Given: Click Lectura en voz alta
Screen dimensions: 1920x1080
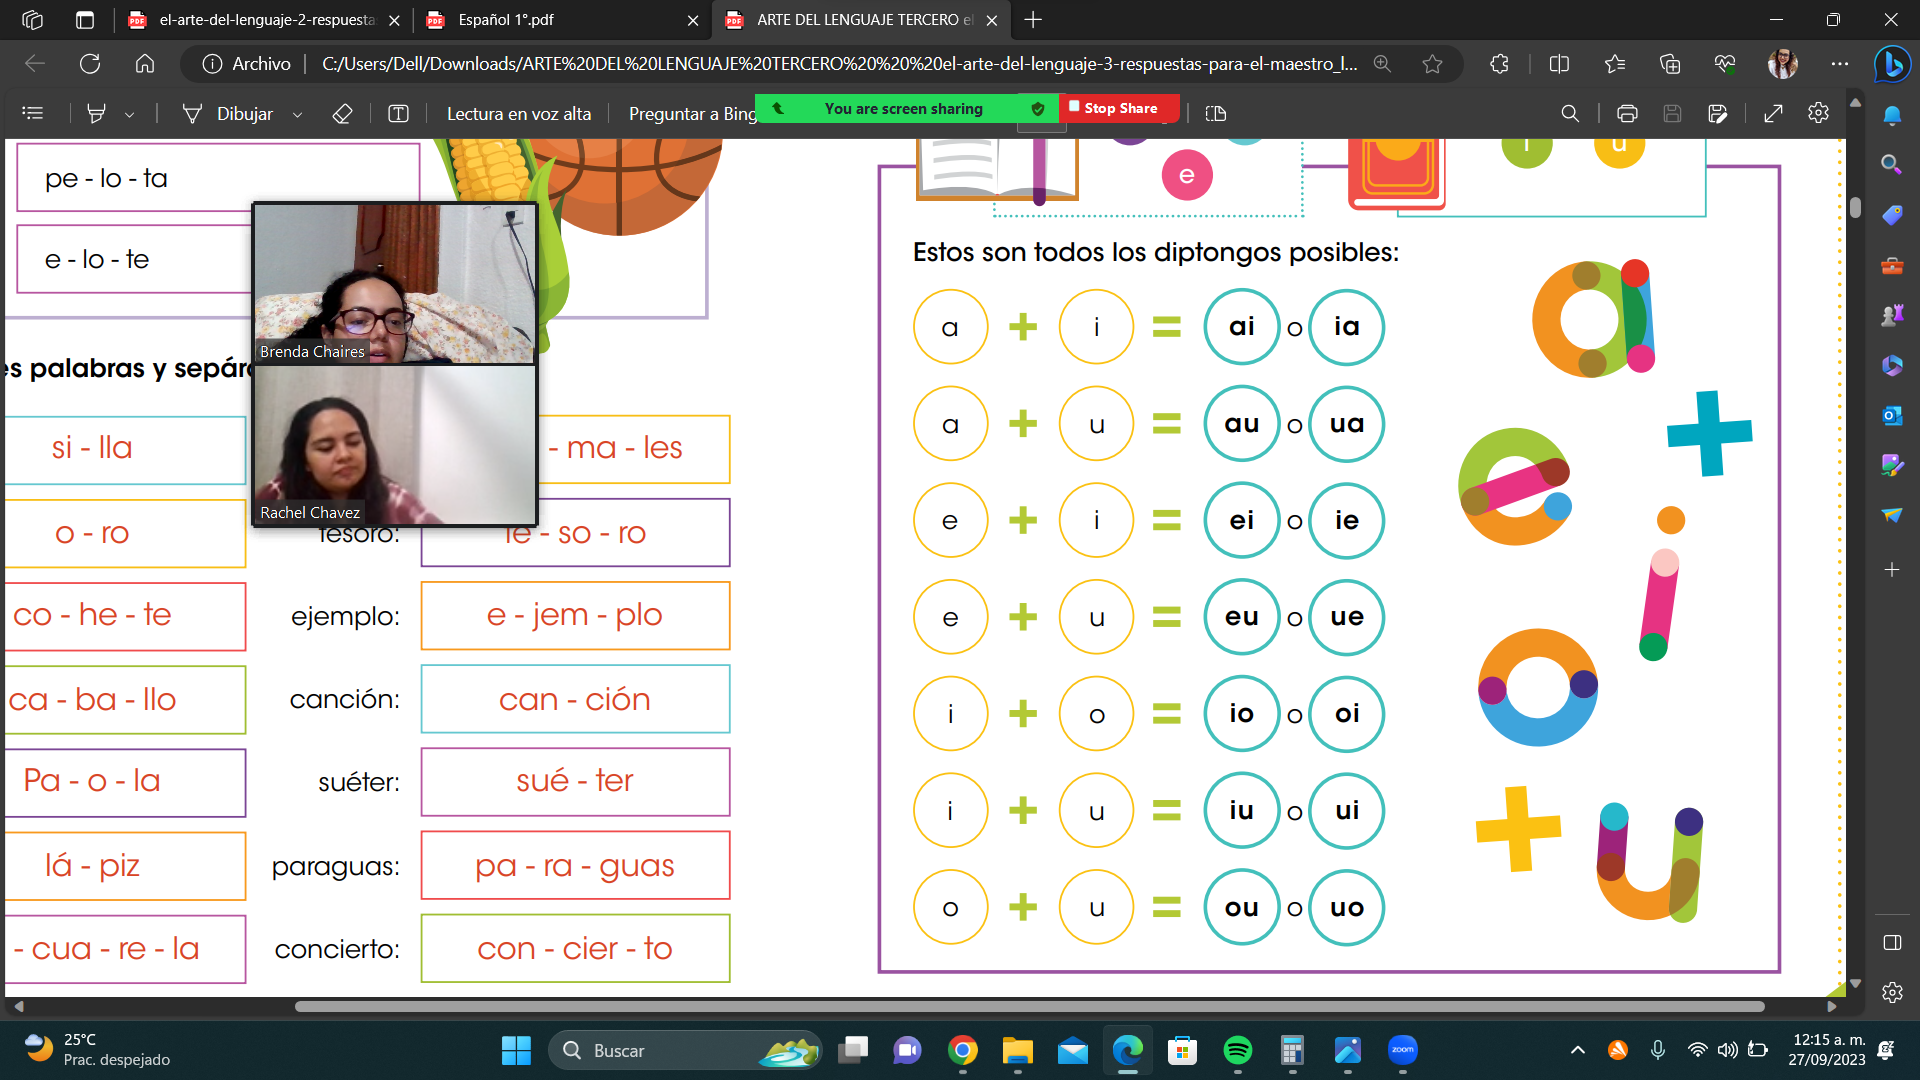Looking at the screenshot, I should tap(518, 114).
